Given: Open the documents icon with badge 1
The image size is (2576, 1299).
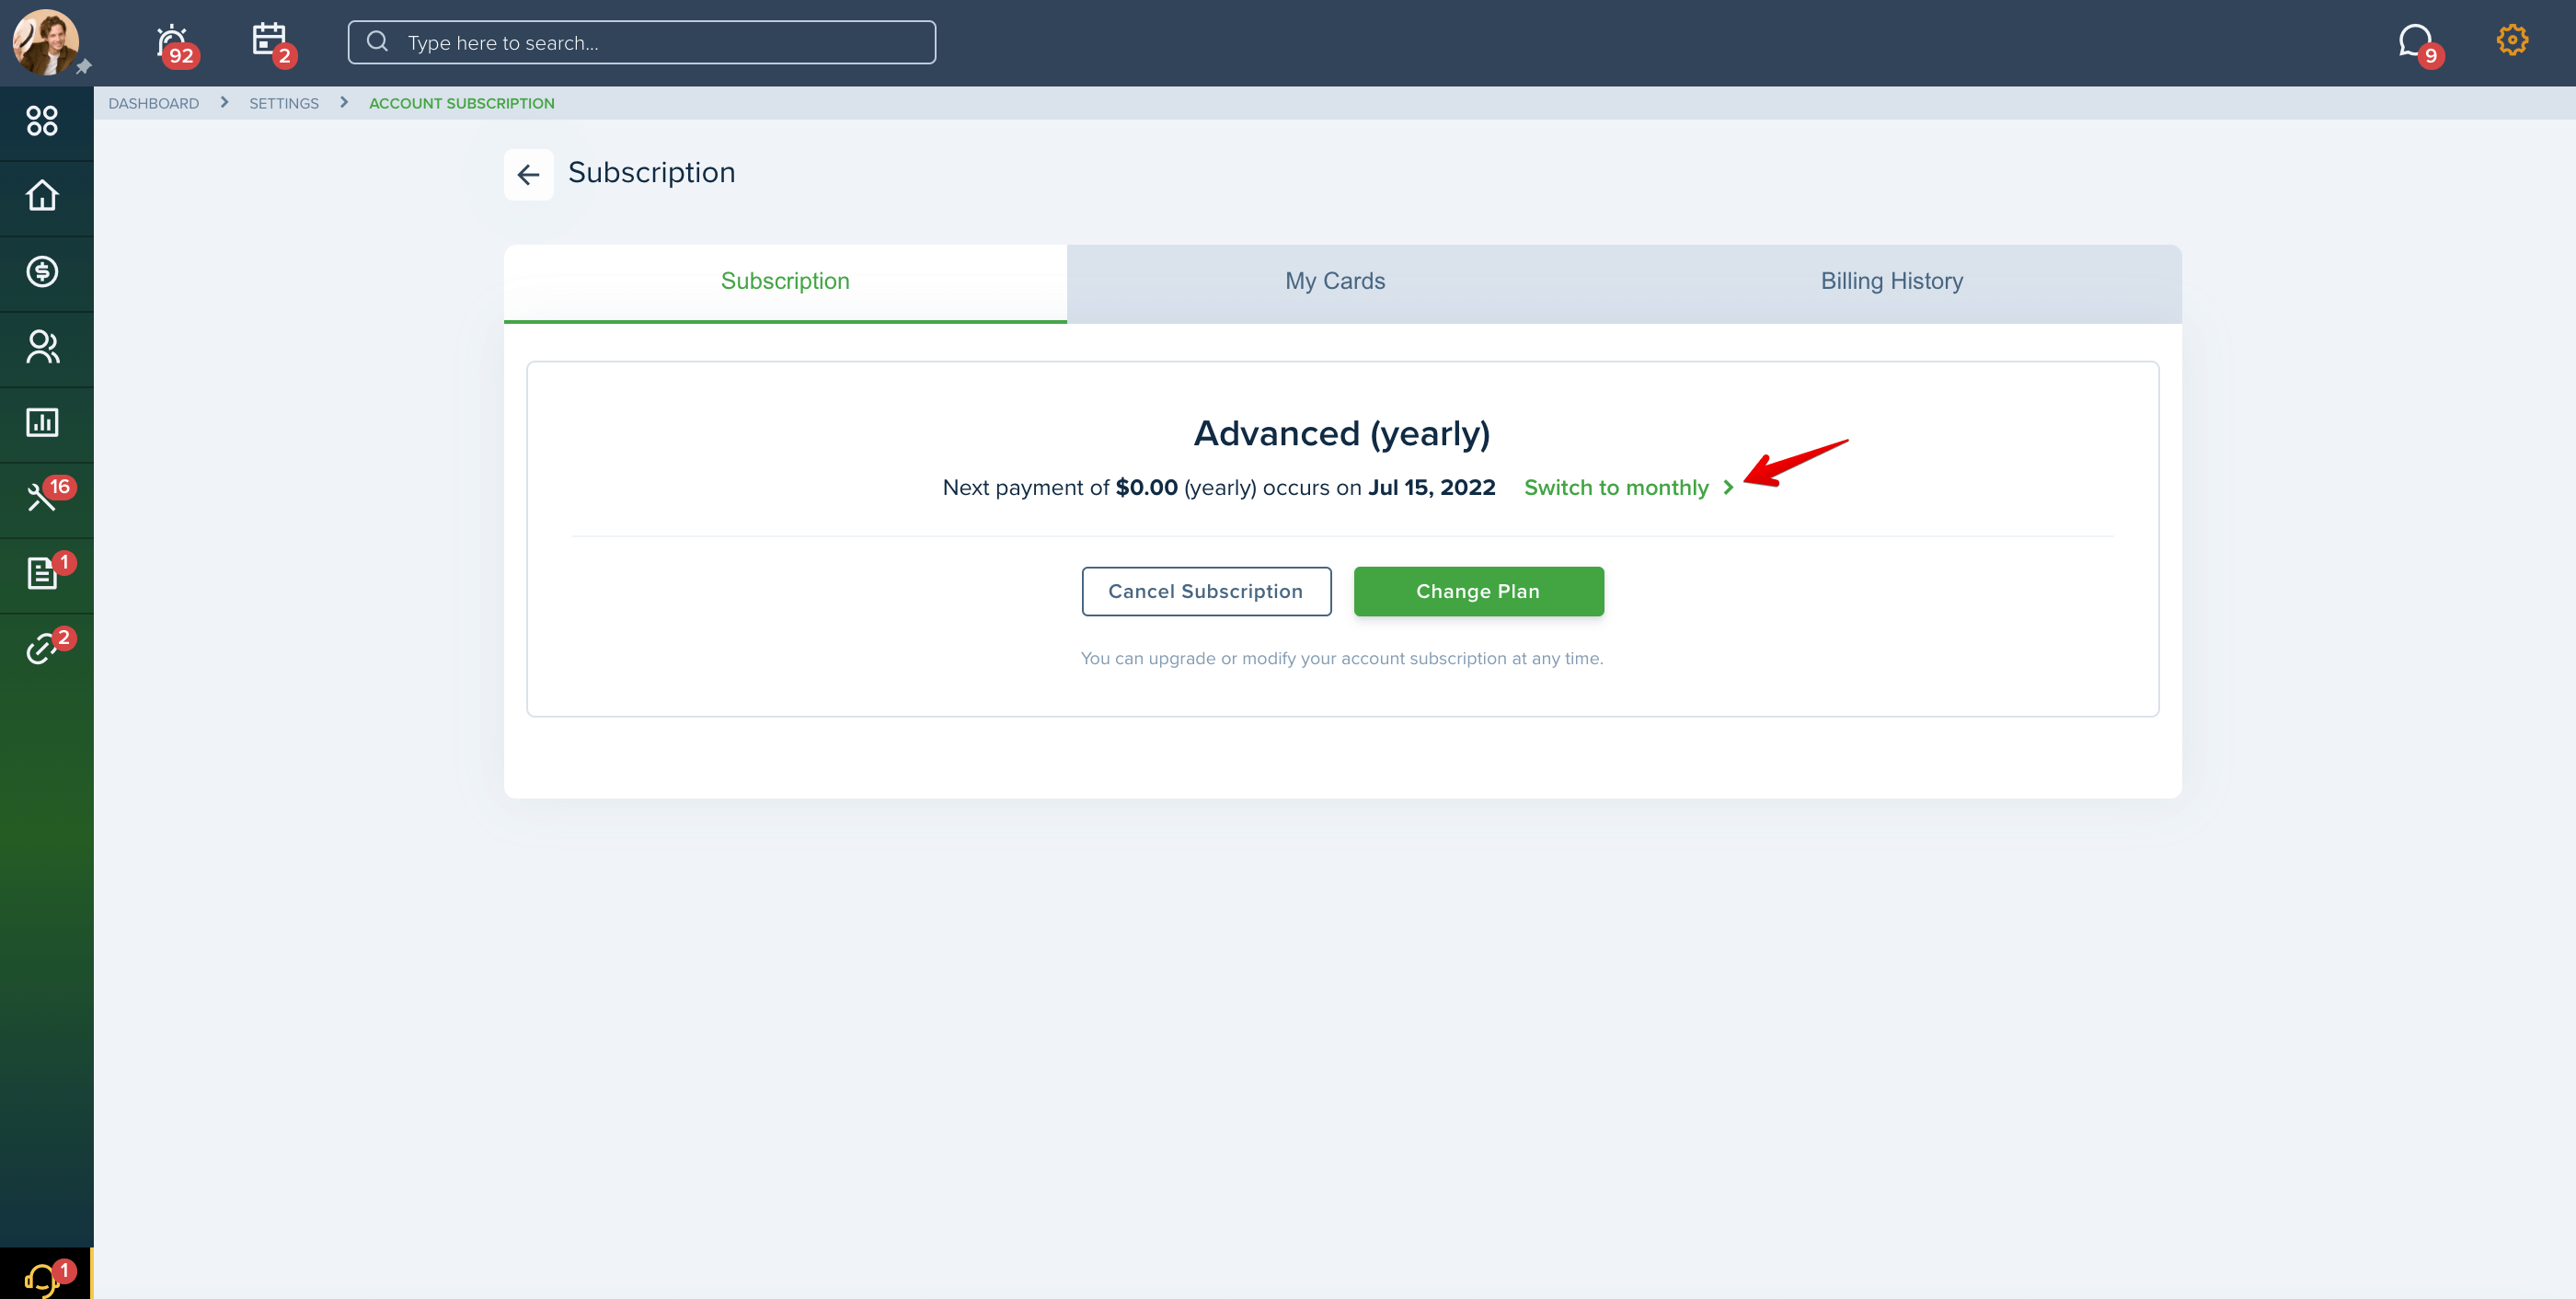Looking at the screenshot, I should click(42, 573).
